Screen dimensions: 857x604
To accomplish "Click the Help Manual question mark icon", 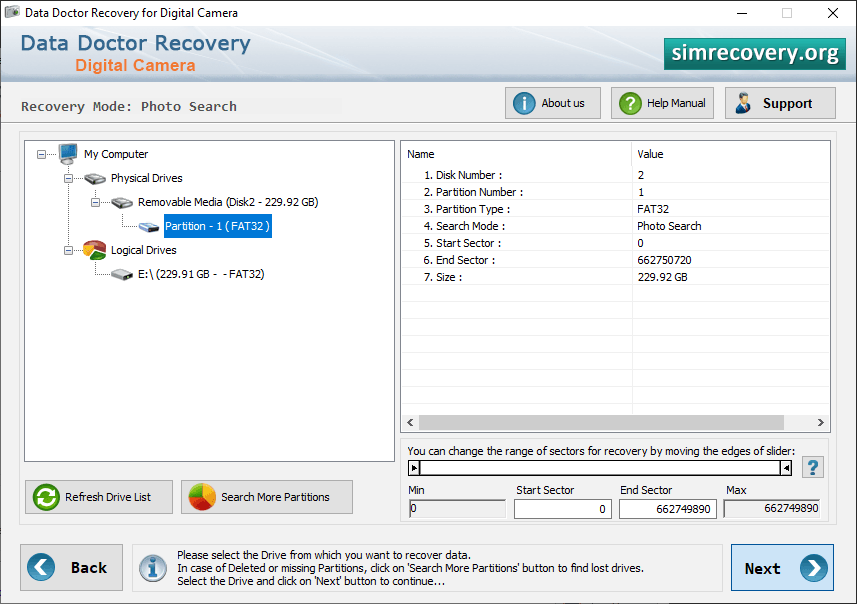I will [630, 103].
